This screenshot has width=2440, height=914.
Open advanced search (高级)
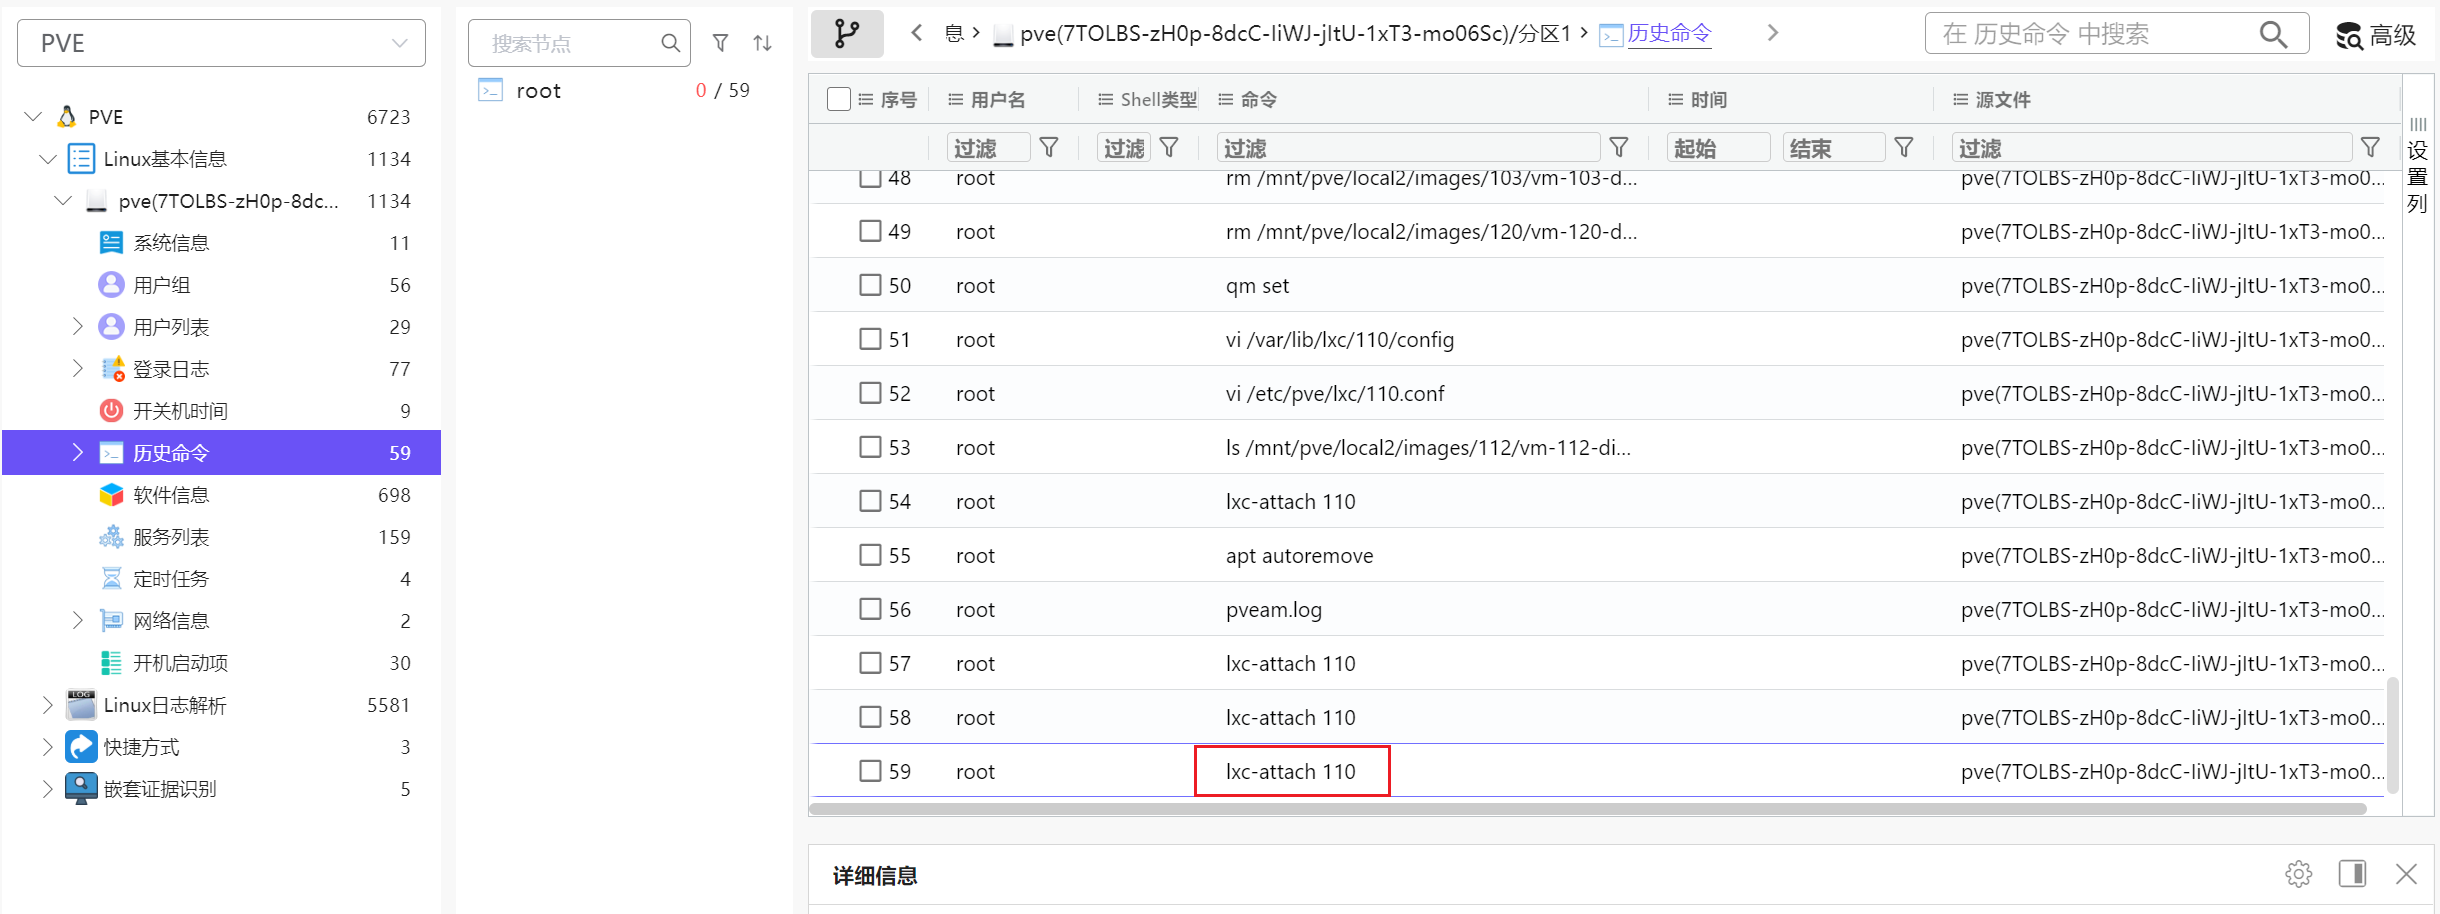(x=2376, y=36)
